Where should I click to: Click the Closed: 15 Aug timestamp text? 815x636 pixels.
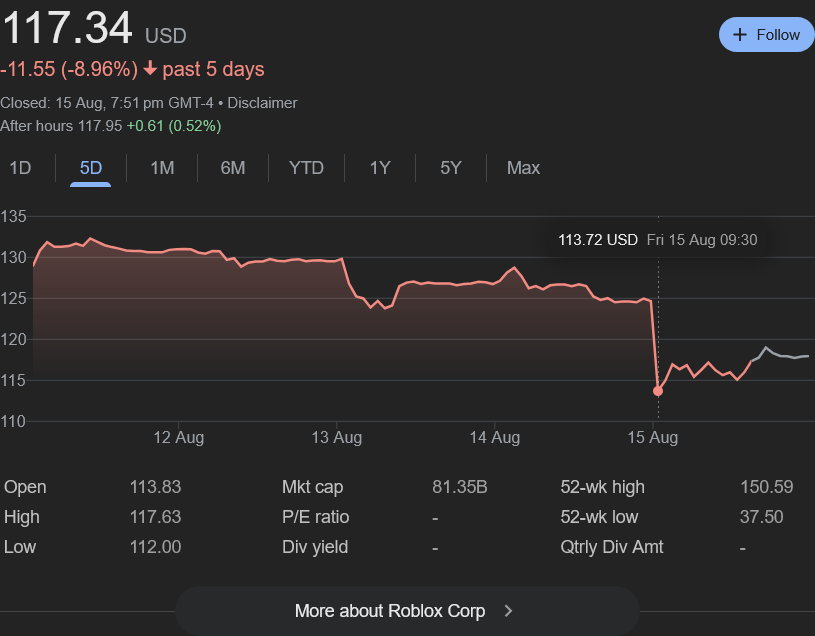pos(107,103)
